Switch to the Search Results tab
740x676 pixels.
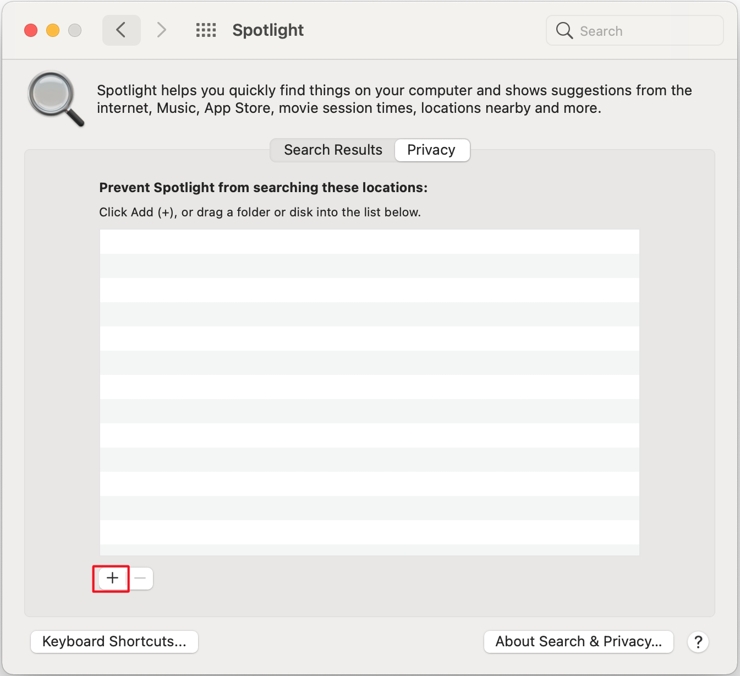(x=333, y=150)
